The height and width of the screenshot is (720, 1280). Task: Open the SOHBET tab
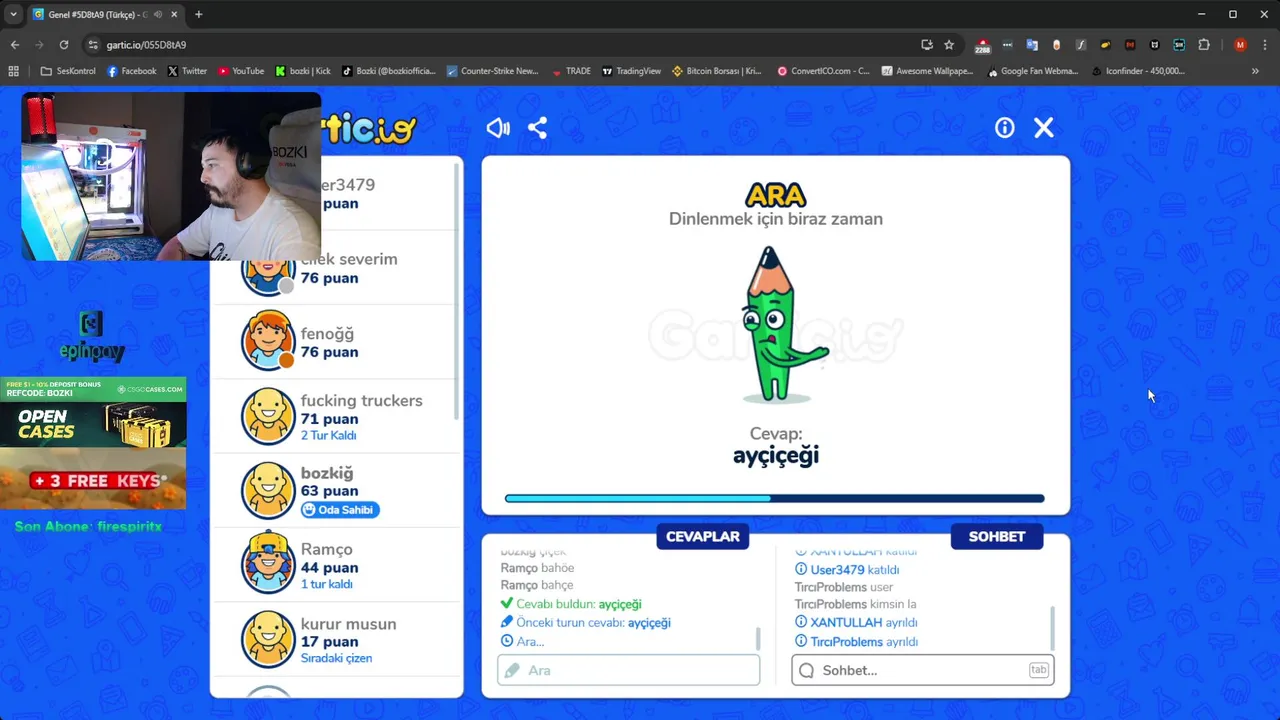tap(997, 536)
